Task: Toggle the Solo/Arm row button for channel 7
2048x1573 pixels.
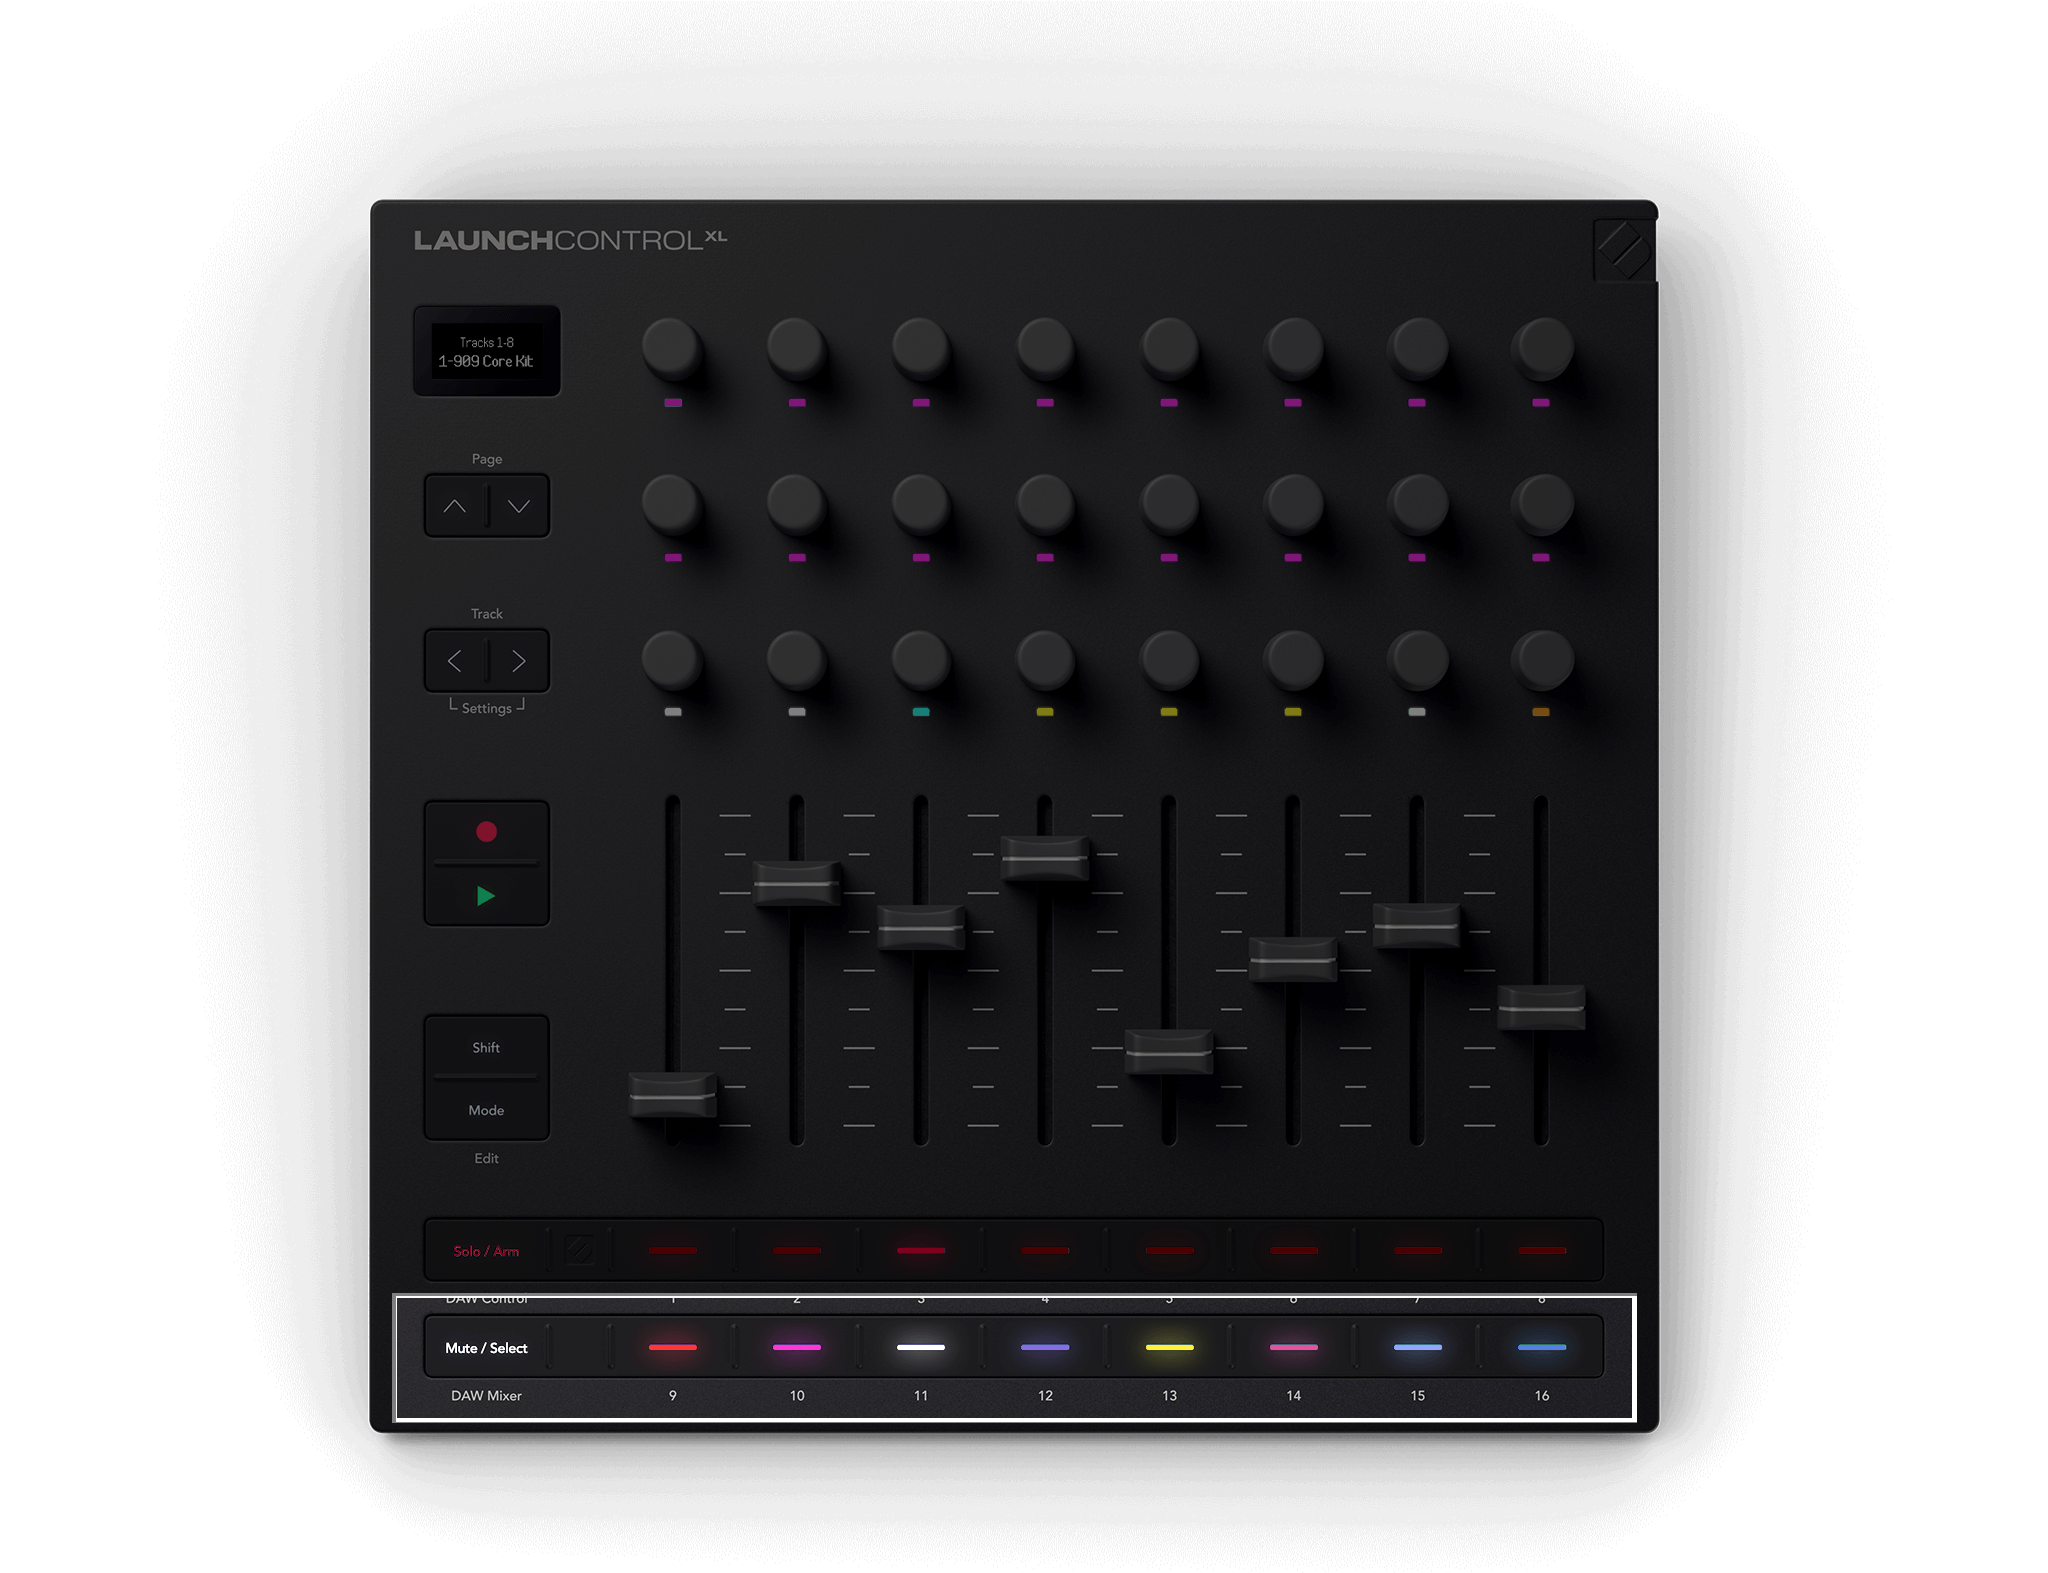Action: (x=1417, y=1250)
